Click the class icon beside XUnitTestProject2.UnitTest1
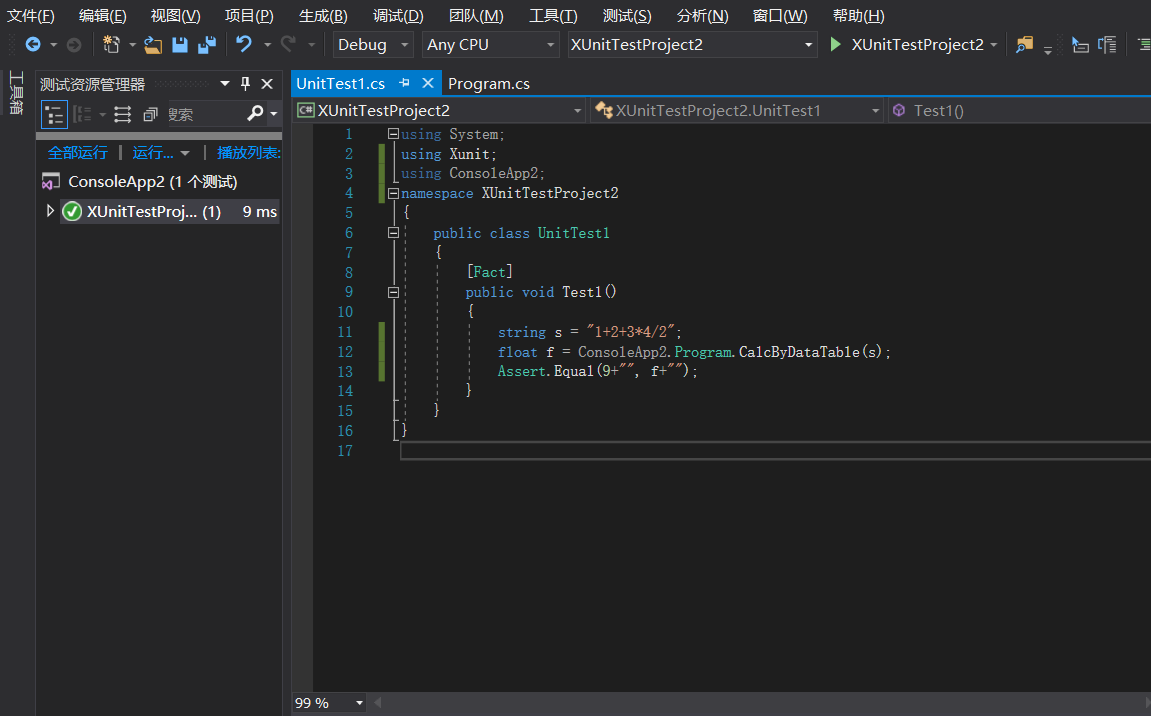Screen dimensions: 1151x716 (603, 110)
